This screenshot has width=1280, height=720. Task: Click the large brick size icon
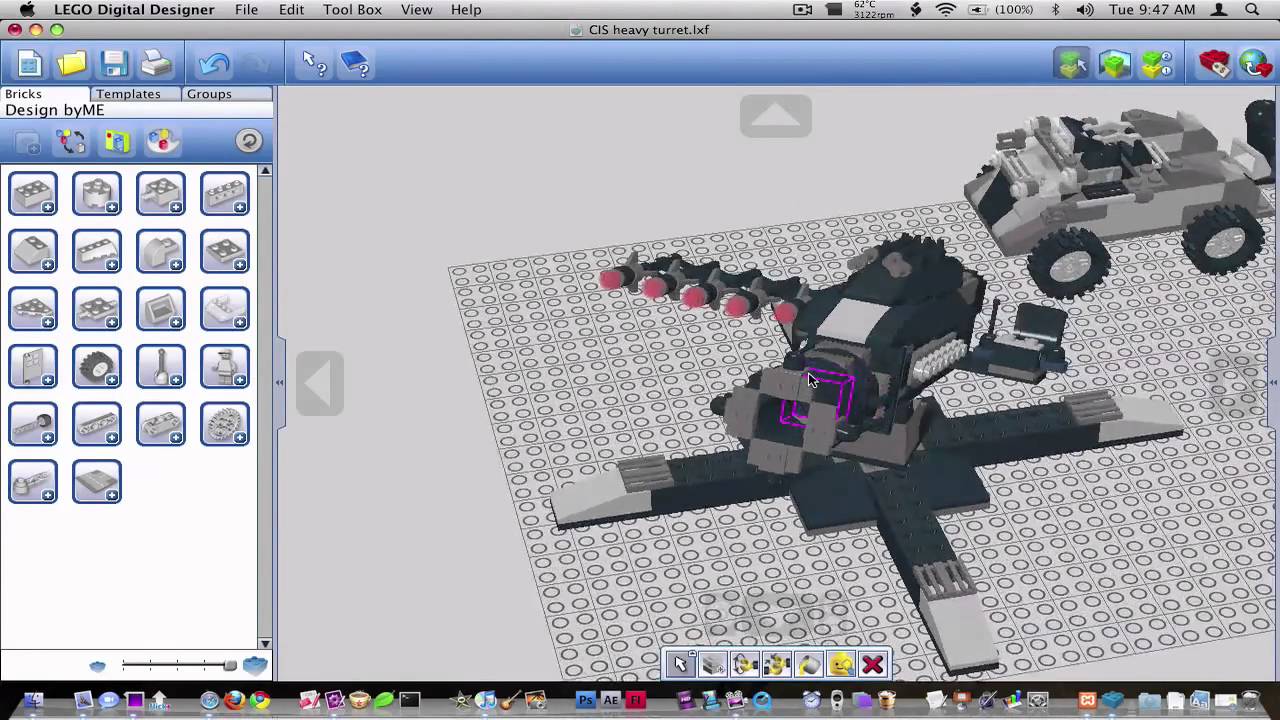point(255,665)
